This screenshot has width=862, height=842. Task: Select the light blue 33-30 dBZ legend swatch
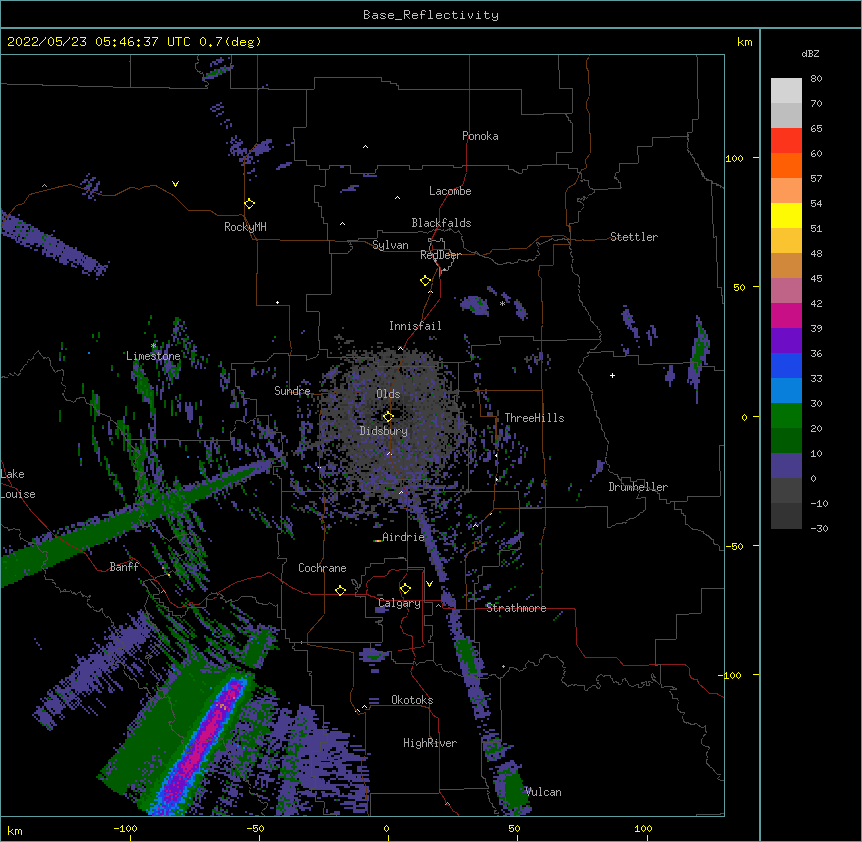[786, 391]
